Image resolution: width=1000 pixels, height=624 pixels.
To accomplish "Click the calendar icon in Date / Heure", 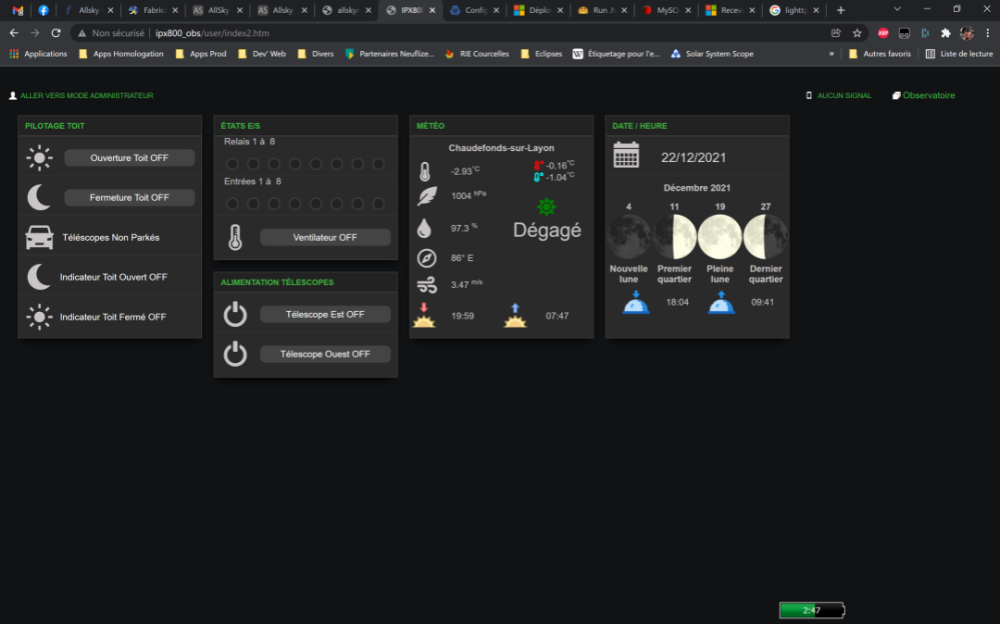I will click(626, 156).
